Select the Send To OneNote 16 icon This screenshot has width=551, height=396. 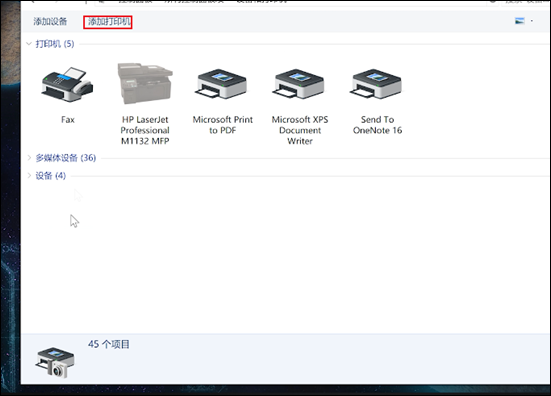click(376, 84)
